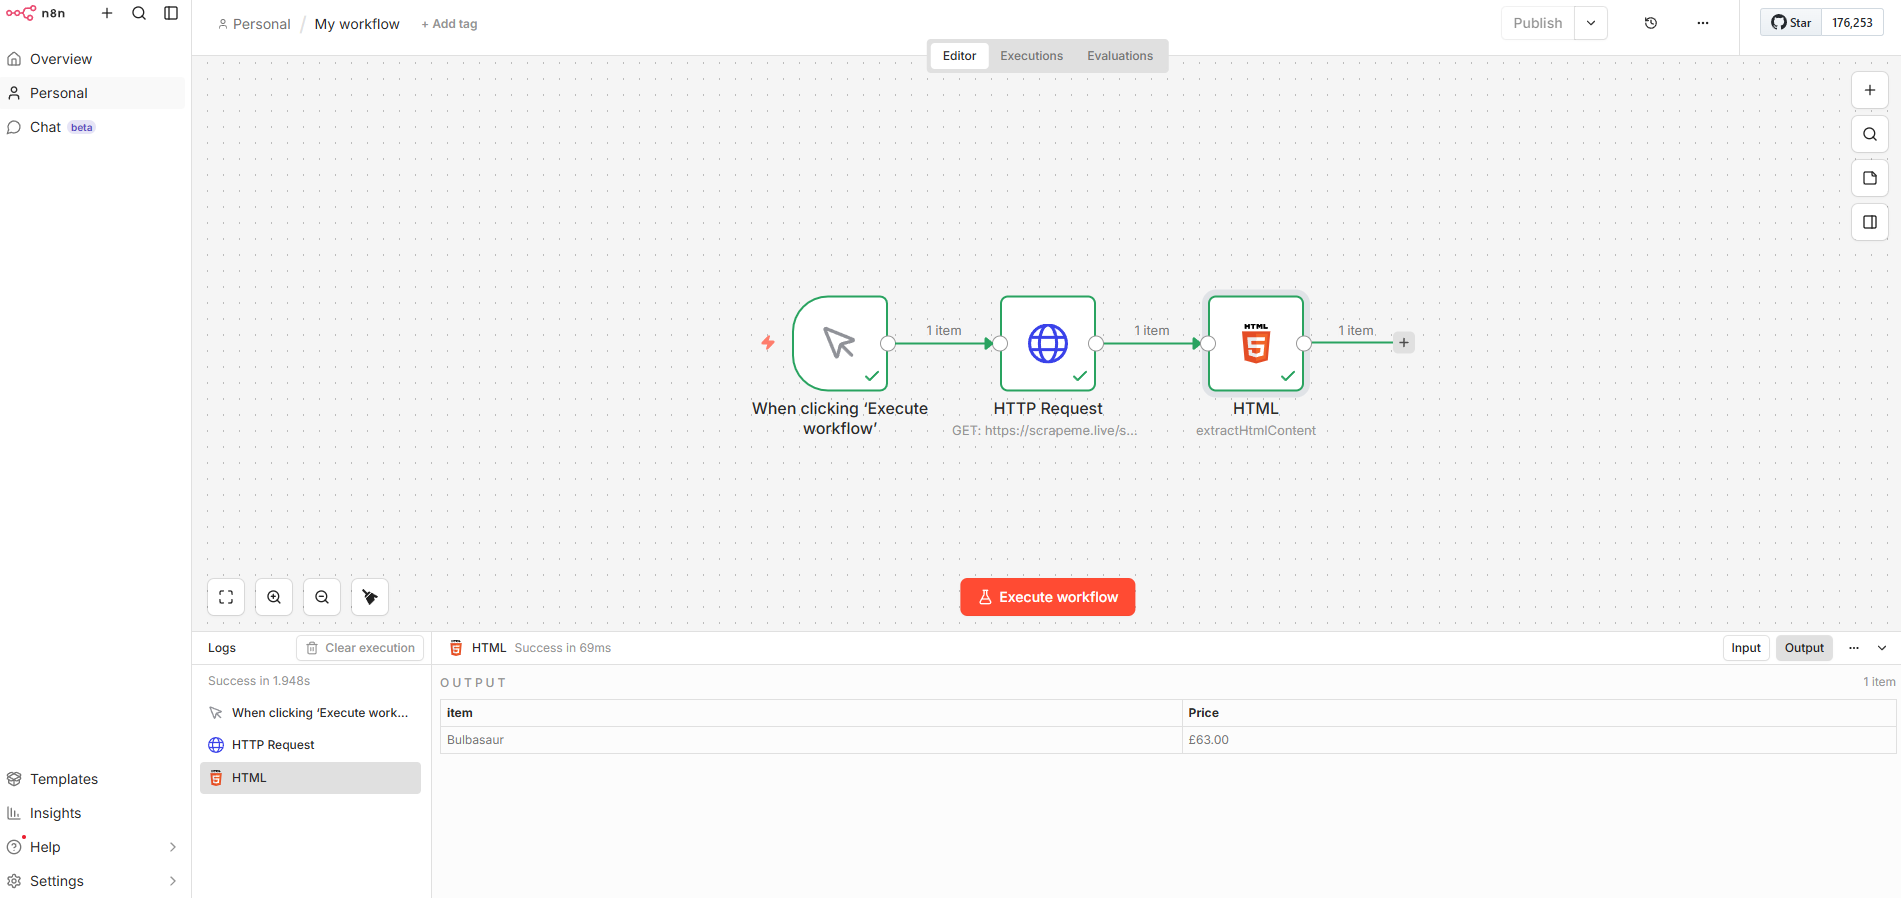This screenshot has width=1901, height=898.
Task: Click the zoom in canvas icon
Action: coord(274,597)
